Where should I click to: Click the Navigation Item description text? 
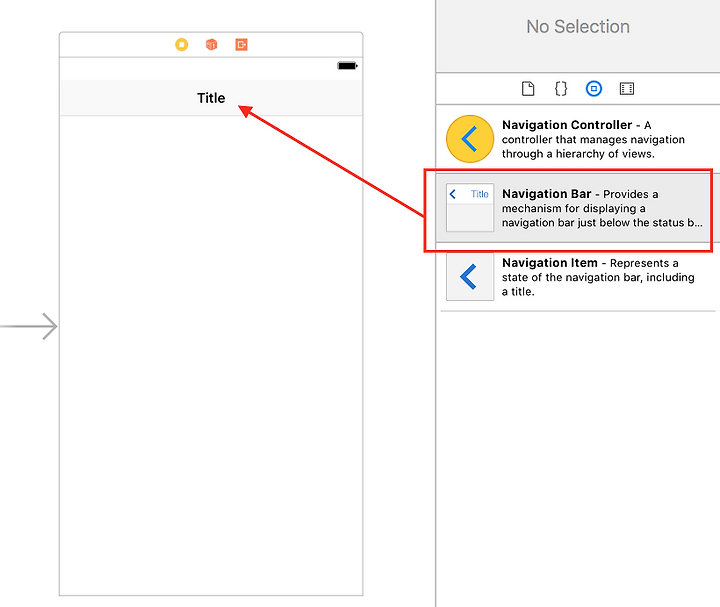598,277
